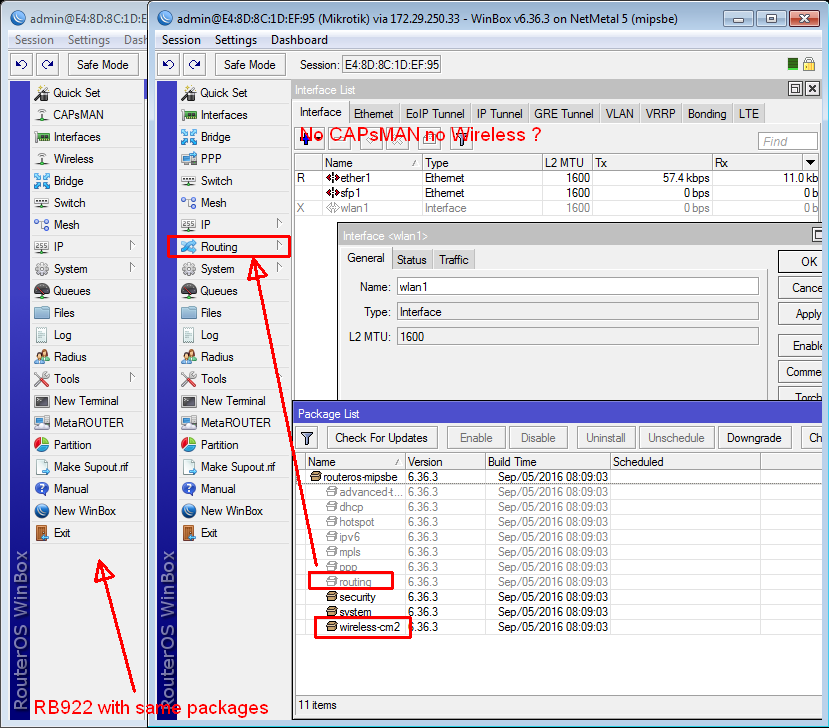Click the padlock icon near Session field
Viewport: 829px width, 728px height.
coord(809,64)
